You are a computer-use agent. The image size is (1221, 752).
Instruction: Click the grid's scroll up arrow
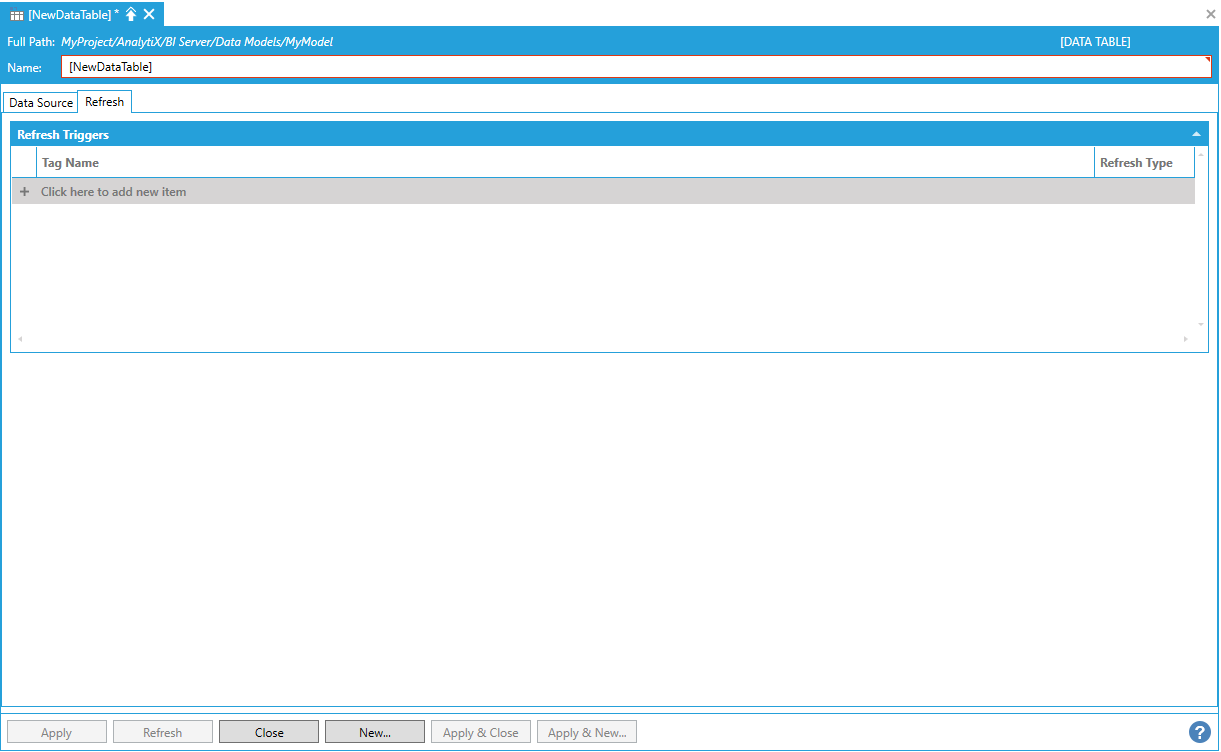tap(1201, 154)
